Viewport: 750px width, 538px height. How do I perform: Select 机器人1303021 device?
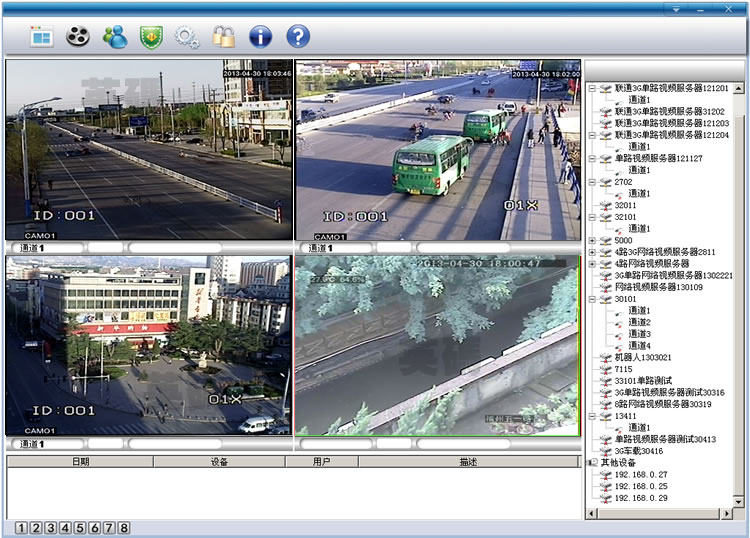pos(643,358)
